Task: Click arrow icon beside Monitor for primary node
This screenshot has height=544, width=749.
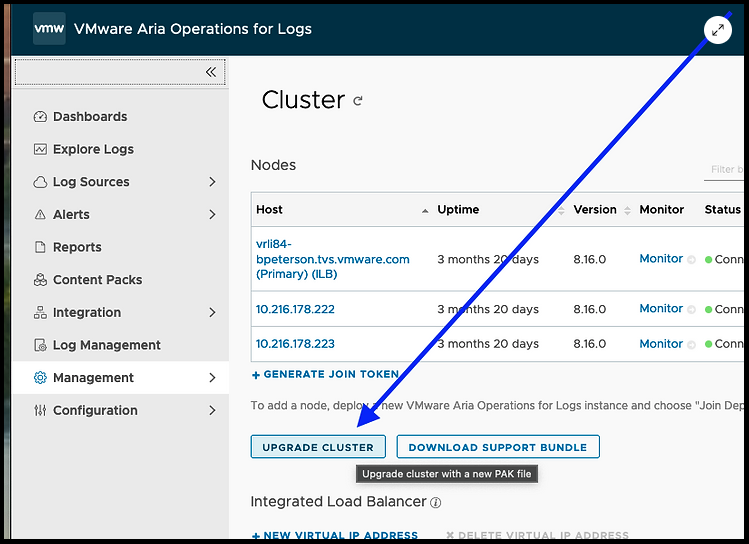Action: [691, 259]
